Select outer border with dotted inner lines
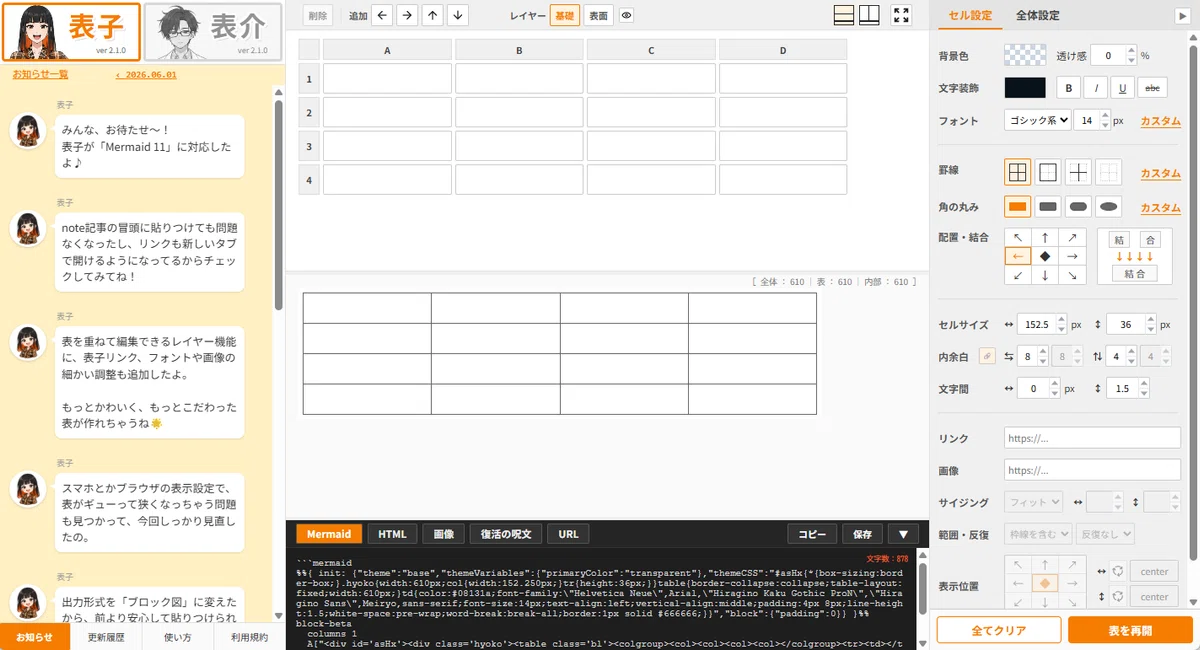The height and width of the screenshot is (650, 1200). click(1048, 172)
